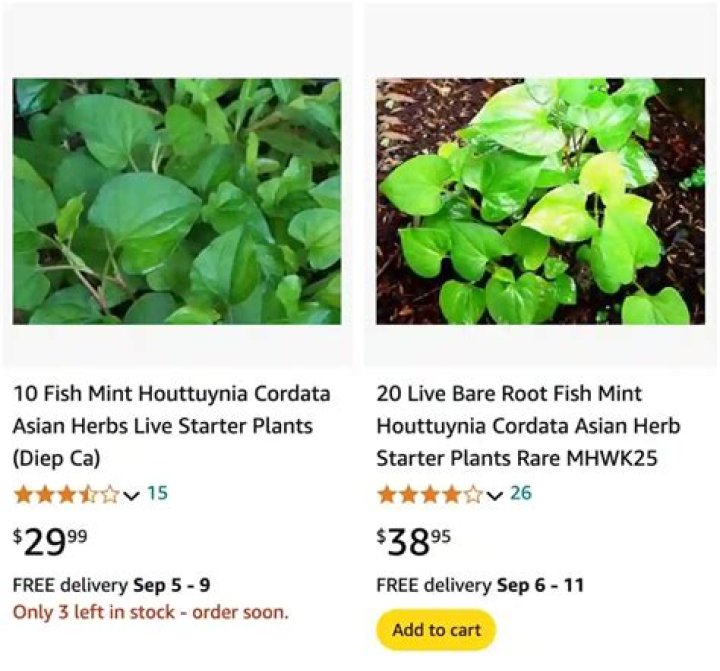Open the 26 reviews link
The image size is (720, 671).
(x=521, y=493)
